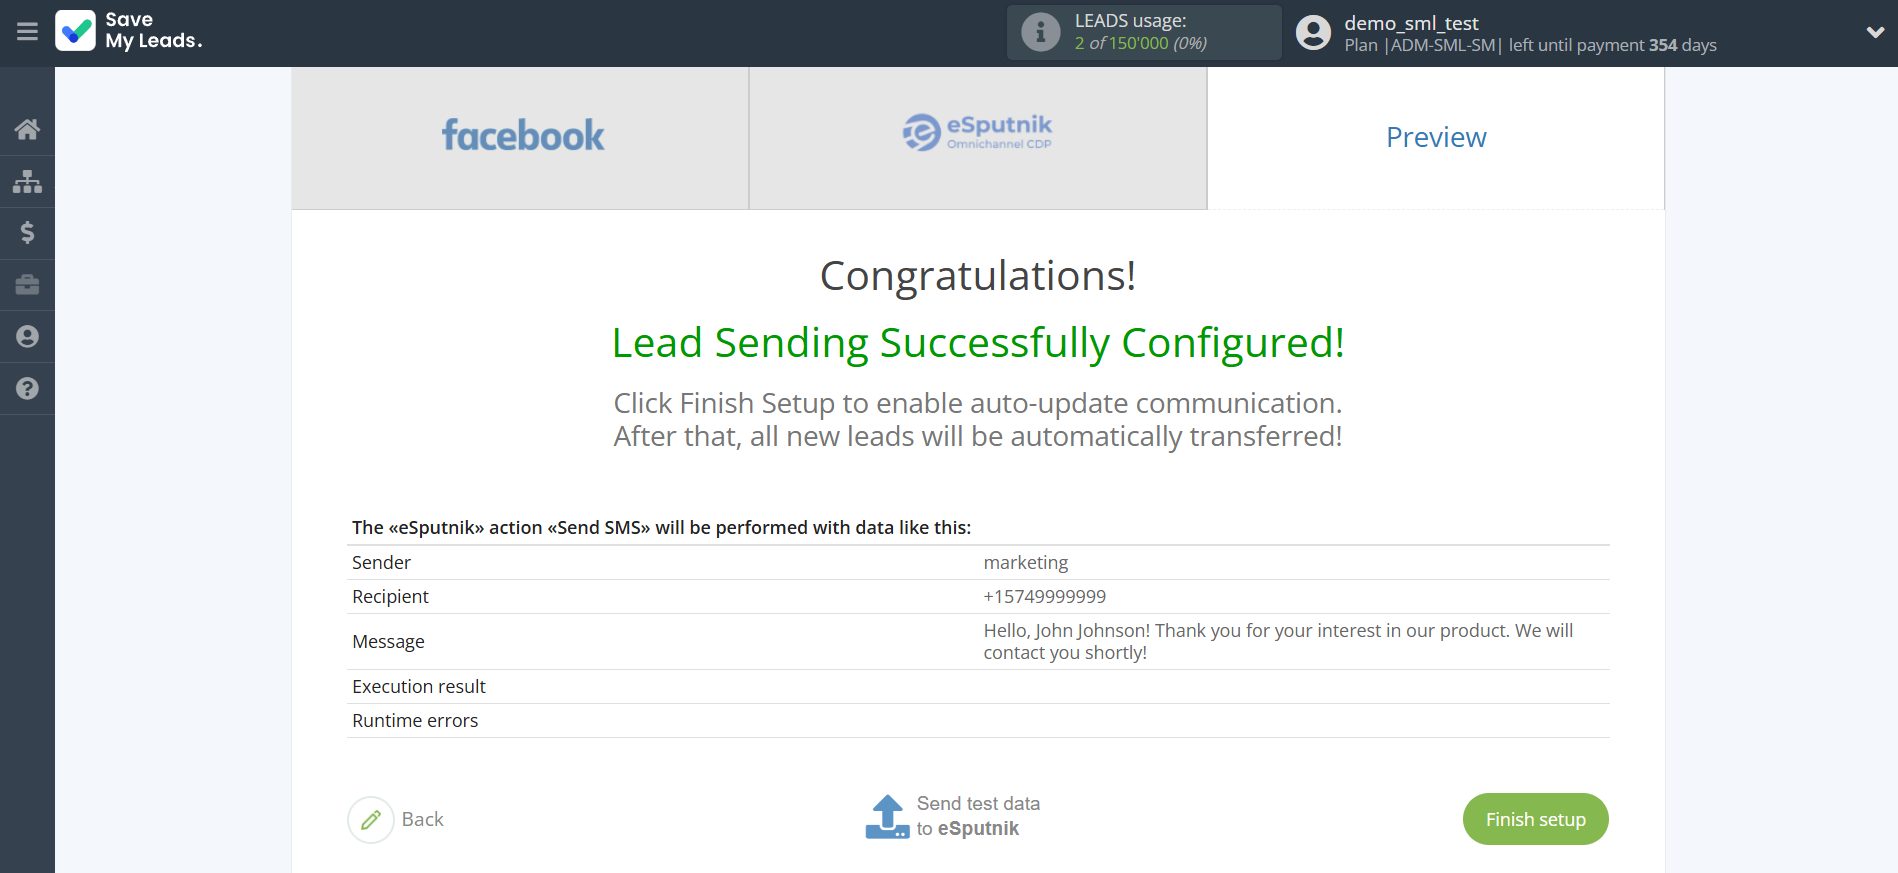Select the Preview tab

coord(1435,137)
